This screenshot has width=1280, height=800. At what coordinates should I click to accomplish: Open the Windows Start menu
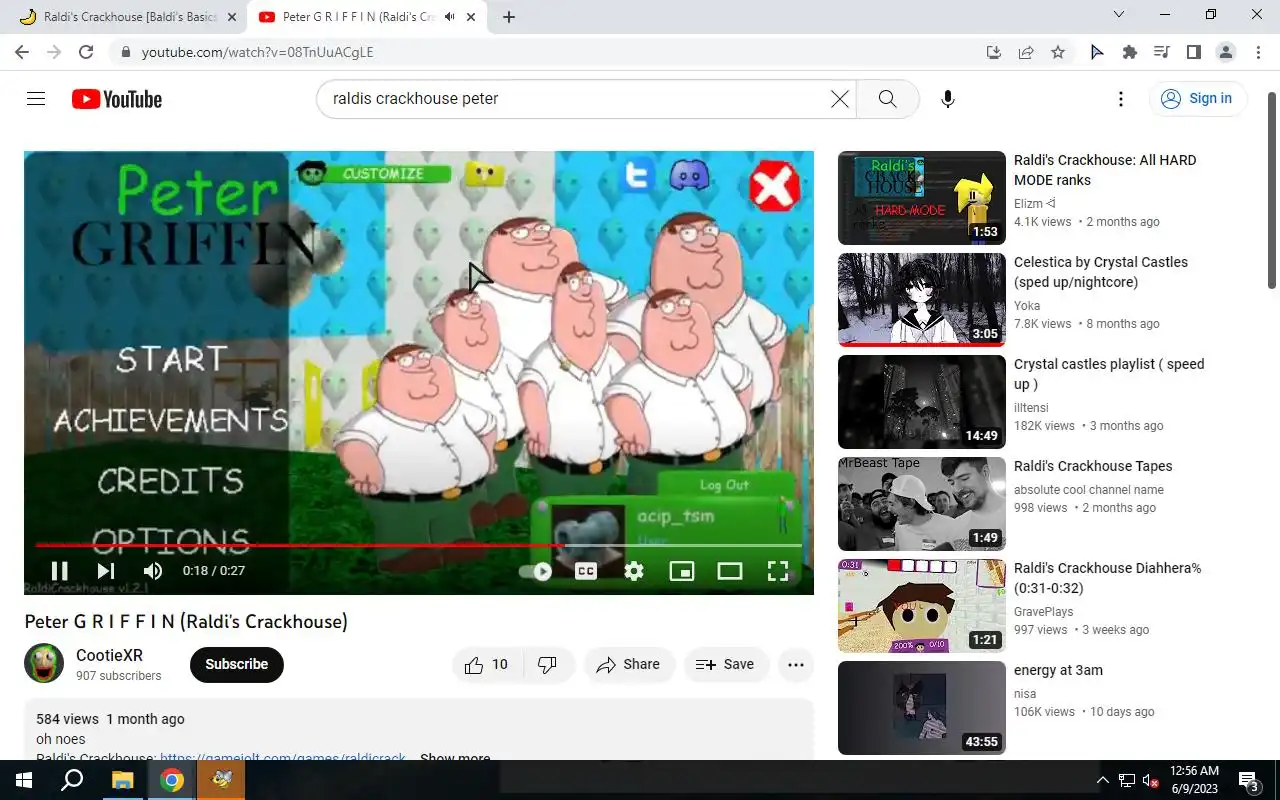click(23, 780)
